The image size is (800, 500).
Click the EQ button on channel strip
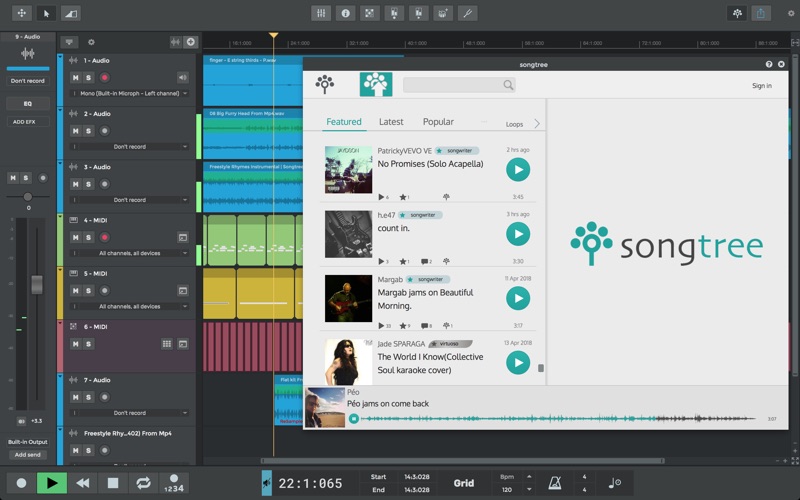[x=28, y=104]
